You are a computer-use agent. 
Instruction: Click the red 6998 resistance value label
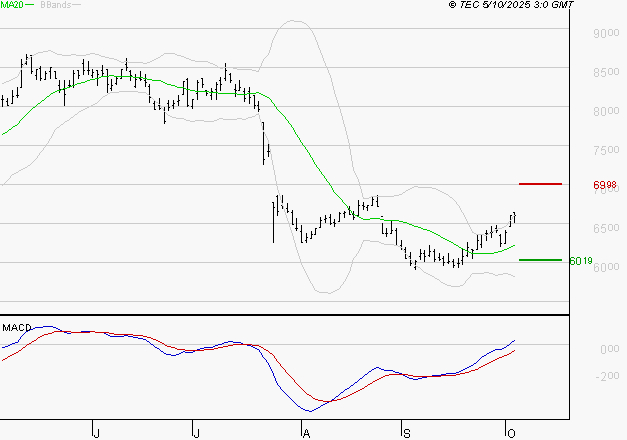[x=604, y=185]
